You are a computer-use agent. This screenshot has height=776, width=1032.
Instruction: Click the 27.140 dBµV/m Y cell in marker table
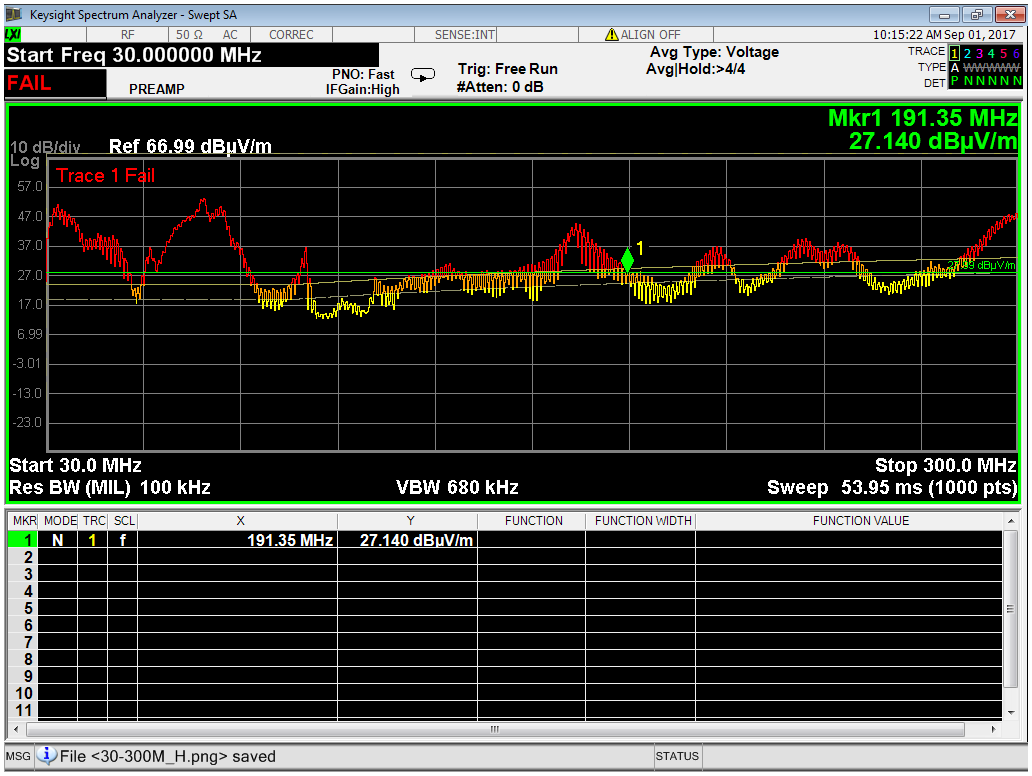click(x=408, y=540)
